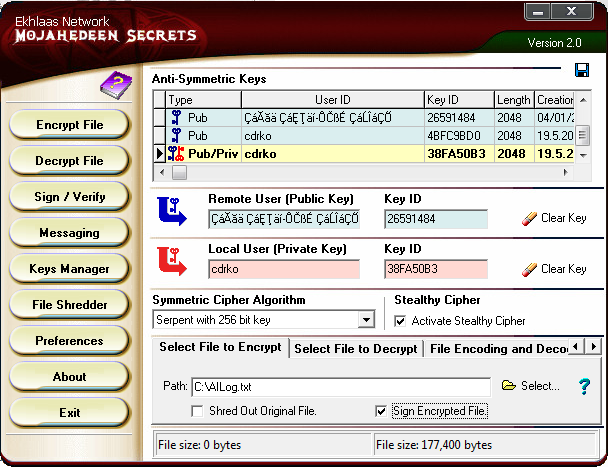This screenshot has width=608, height=467.
Task: Click the Exit button
Action: pos(69,413)
